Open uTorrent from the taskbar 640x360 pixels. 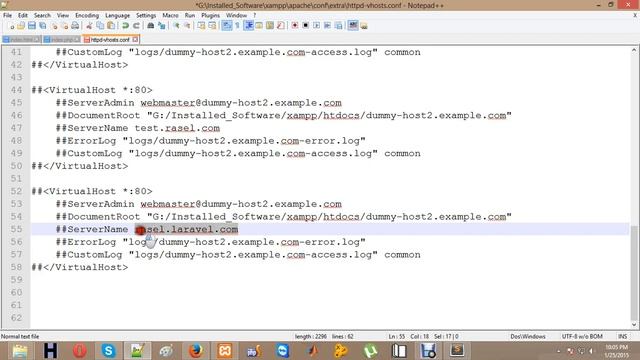(x=370, y=351)
